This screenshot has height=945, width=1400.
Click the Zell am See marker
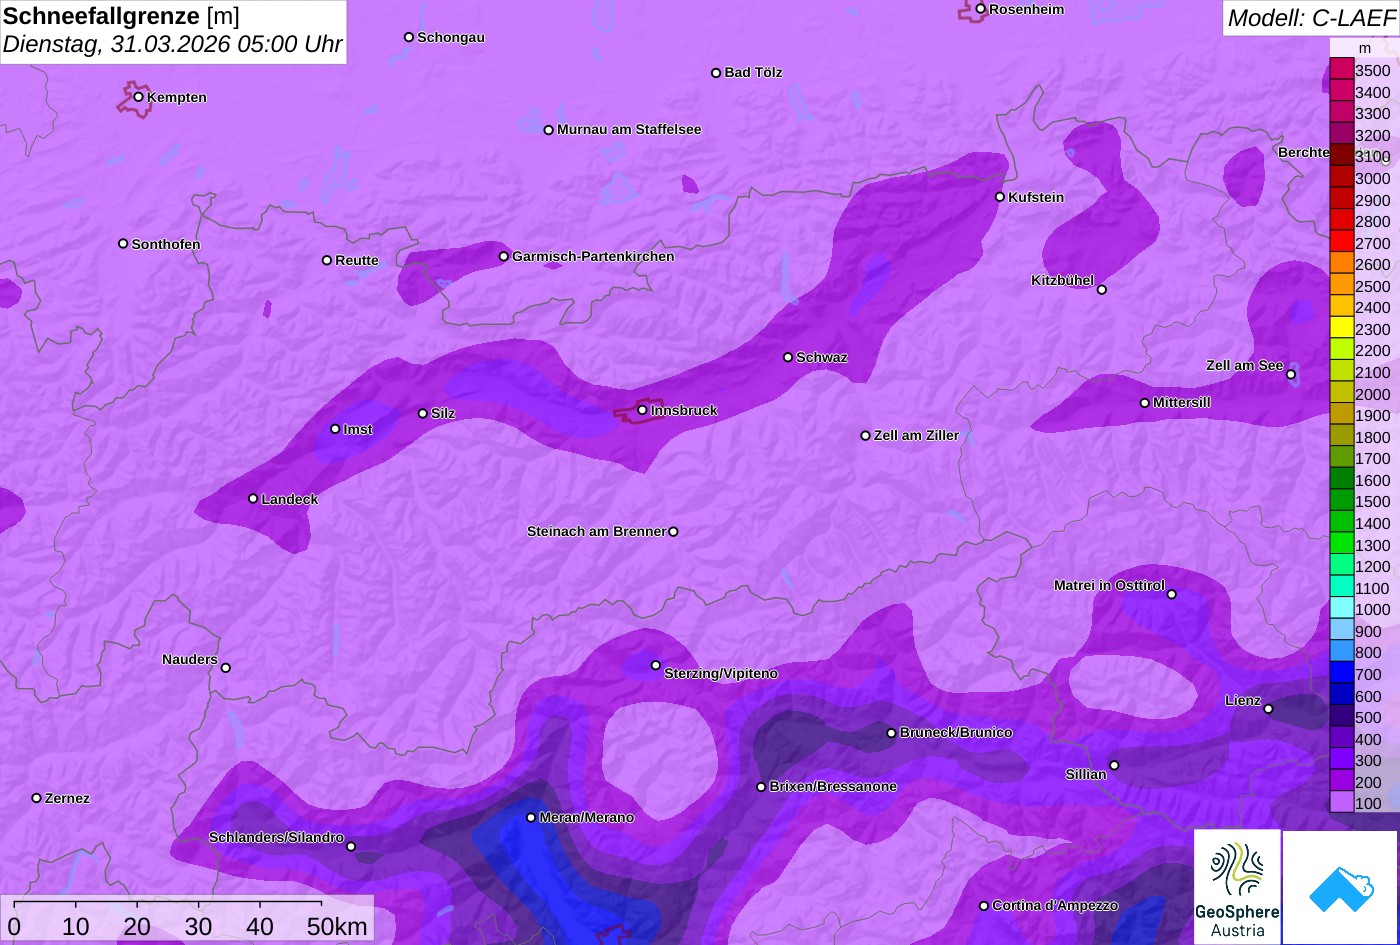tap(1291, 374)
